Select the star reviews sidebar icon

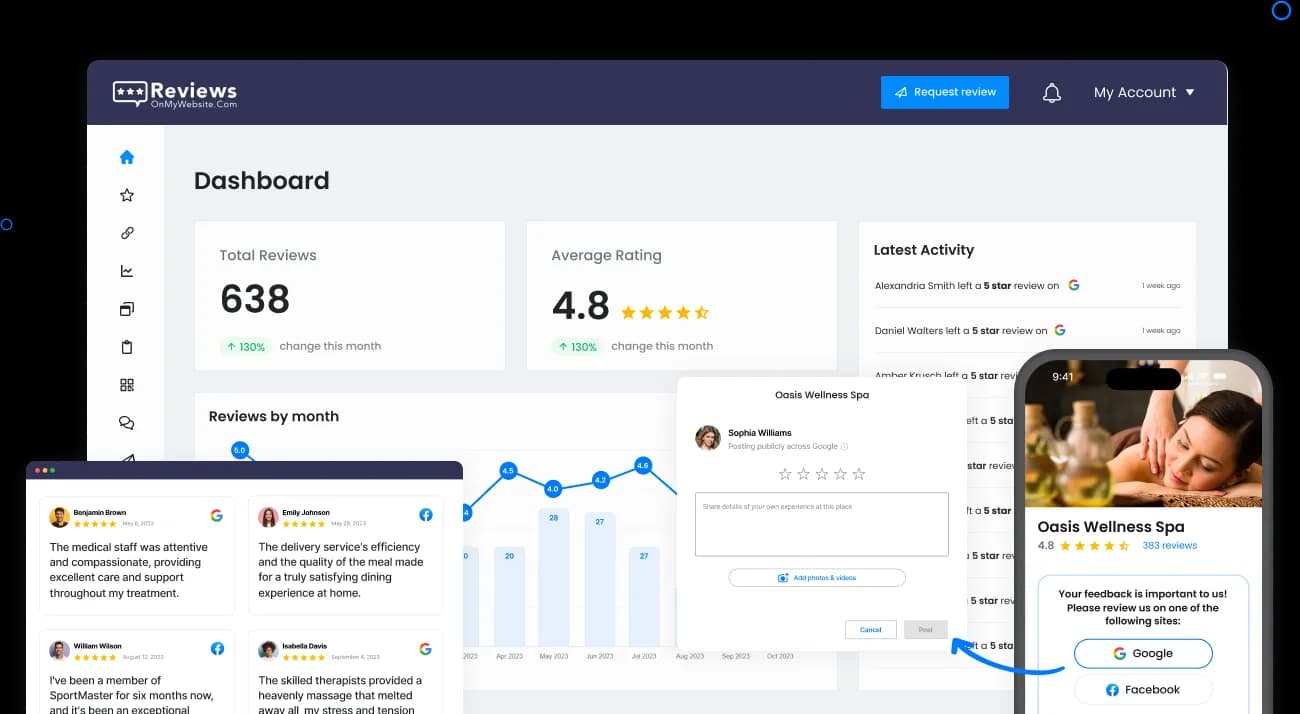(127, 195)
